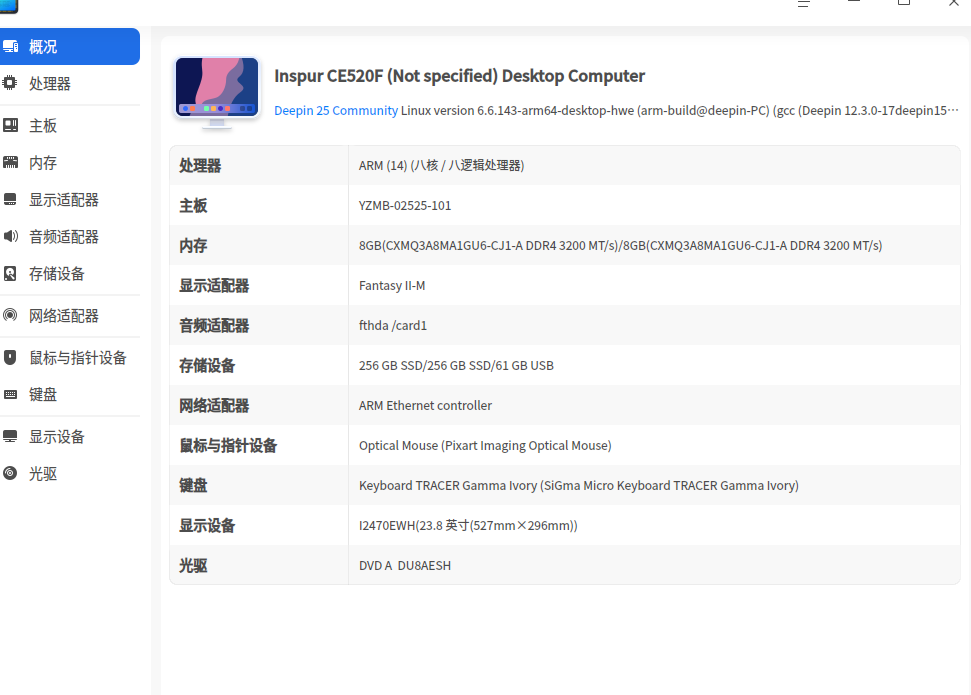Click the 键盘 row label in the table
This screenshot has width=971, height=695.
point(193,486)
